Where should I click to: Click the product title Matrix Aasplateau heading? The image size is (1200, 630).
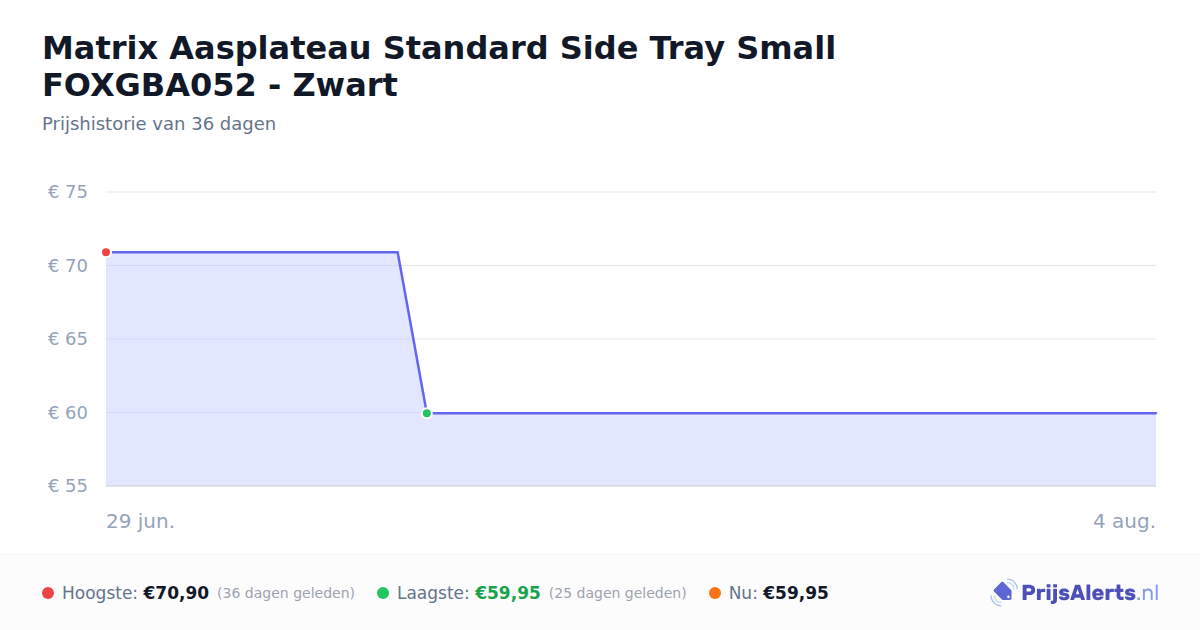point(439,66)
